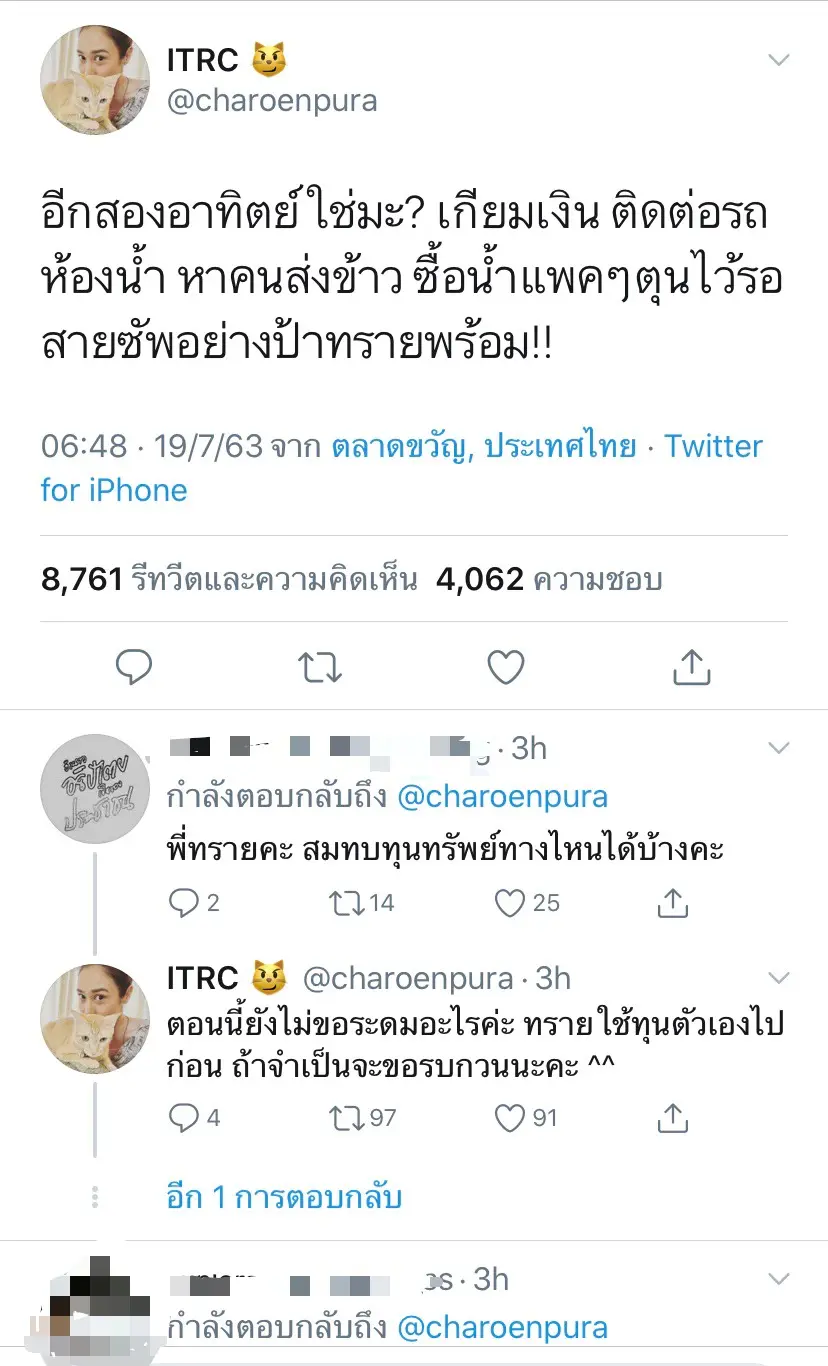The height and width of the screenshot is (1366, 828).
Task: Share ITRC's reply tweet
Action: [x=673, y=1117]
